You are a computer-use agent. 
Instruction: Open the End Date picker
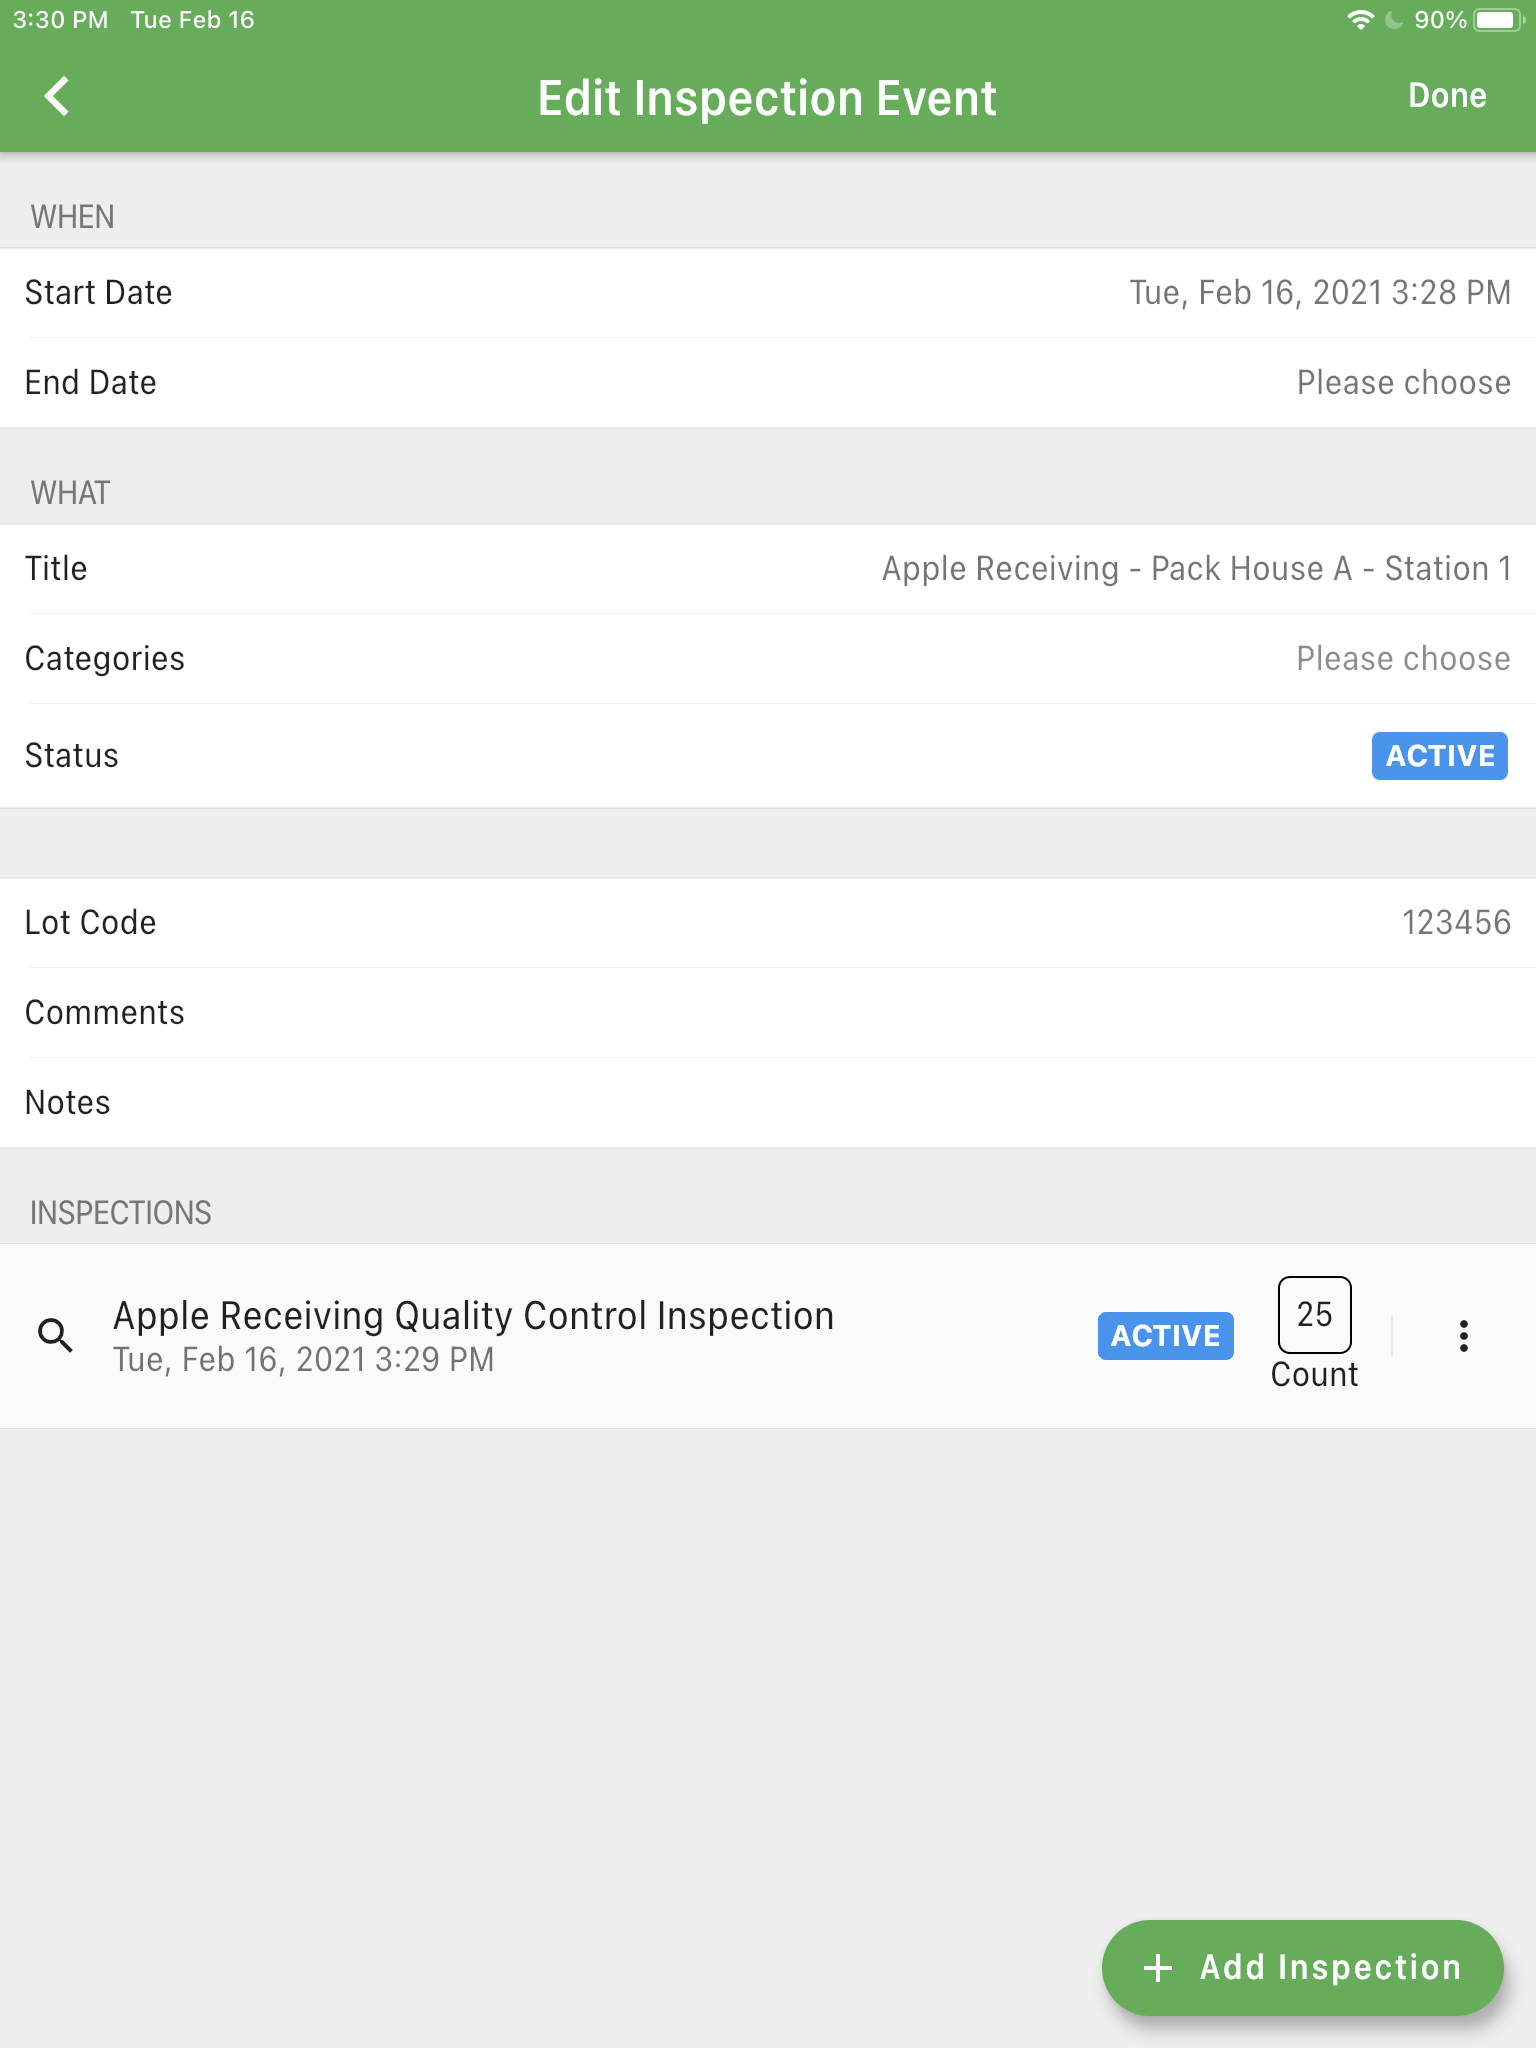(x=768, y=383)
